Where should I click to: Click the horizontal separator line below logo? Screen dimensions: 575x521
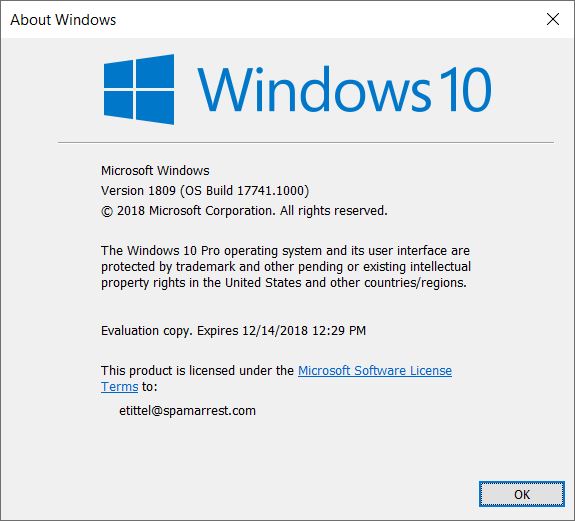tap(306, 143)
